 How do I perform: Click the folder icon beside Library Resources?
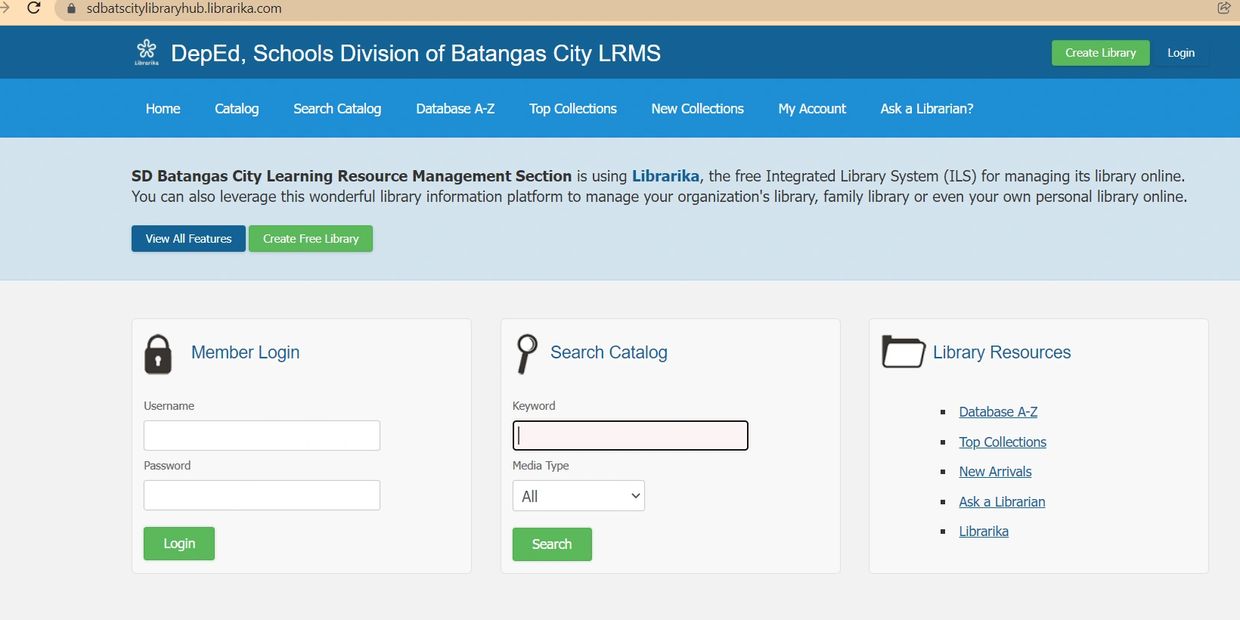[903, 352]
